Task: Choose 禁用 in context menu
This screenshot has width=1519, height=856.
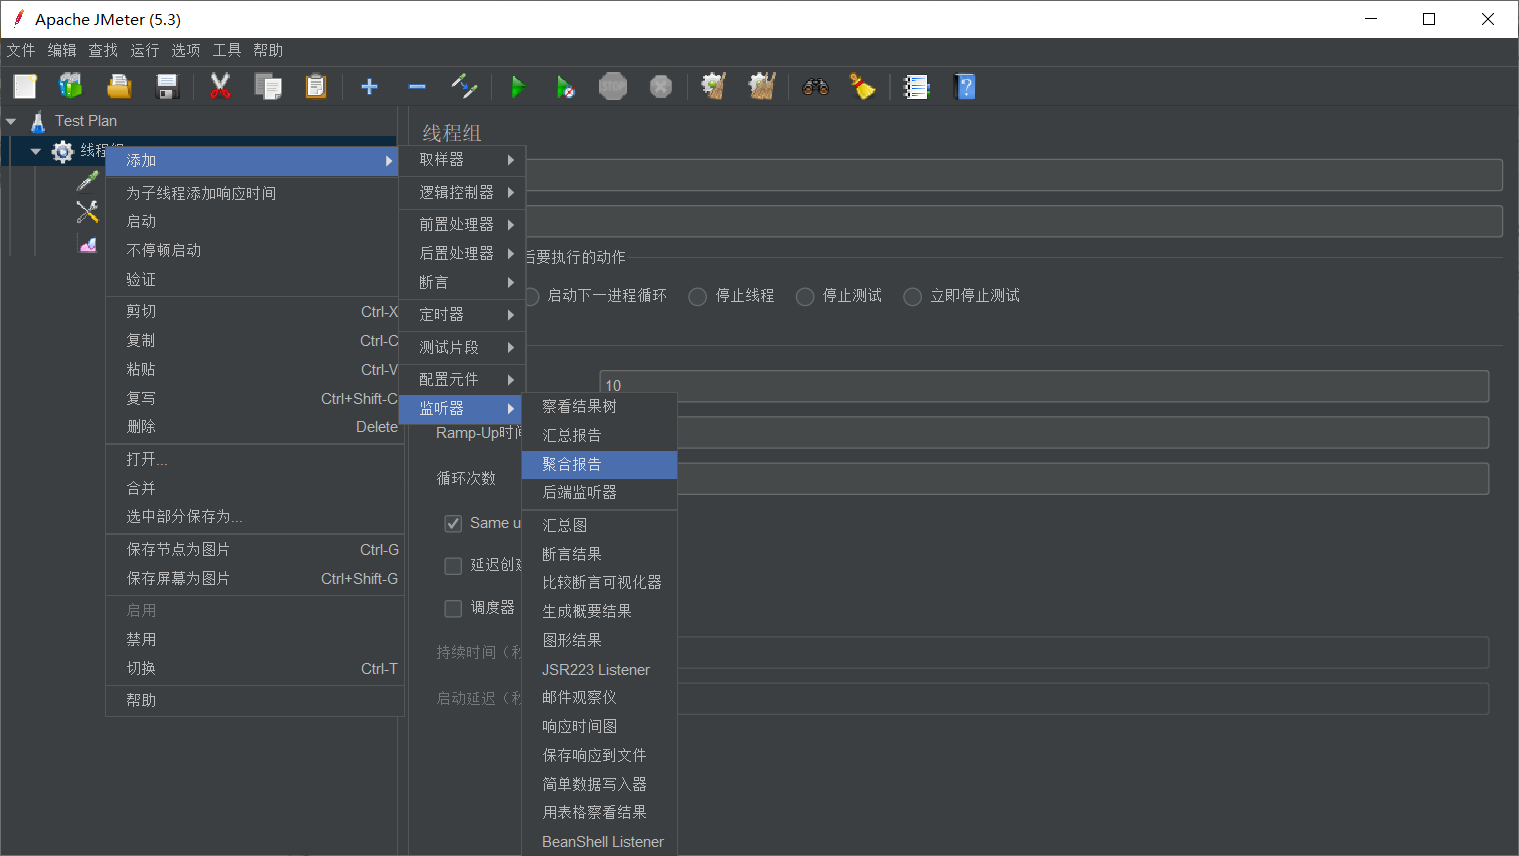Action: click(254, 640)
